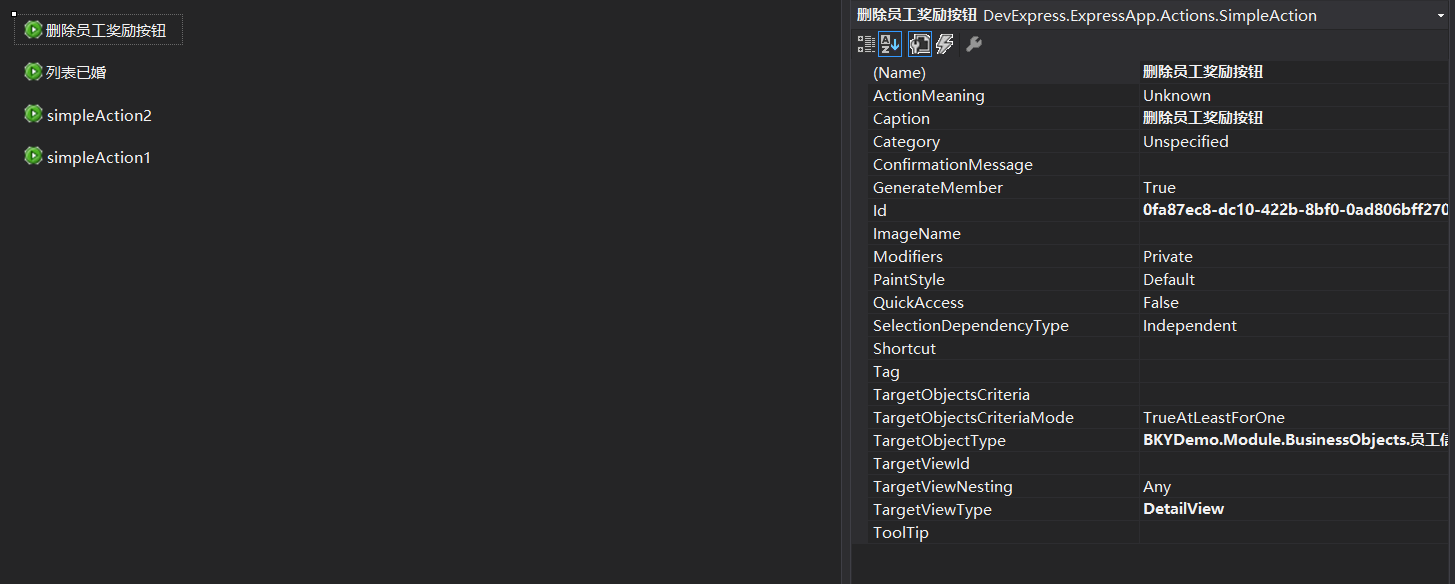Sort properties with the Alphabetical icon
1455x584 pixels.
point(890,44)
